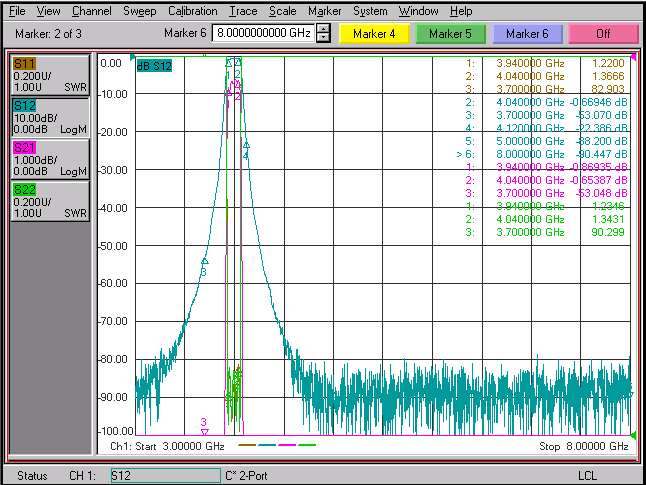The image size is (646, 485).
Task: Click the dB S12 trace title label
Action: tap(154, 66)
